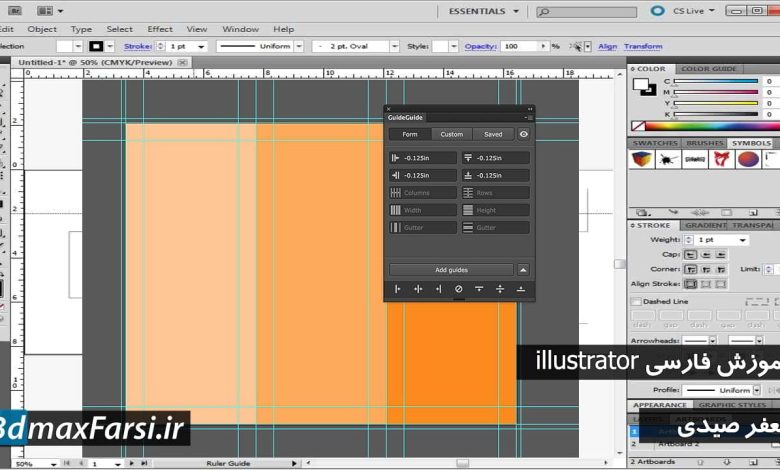Clear all guides with the circle-slash icon

tap(459, 289)
